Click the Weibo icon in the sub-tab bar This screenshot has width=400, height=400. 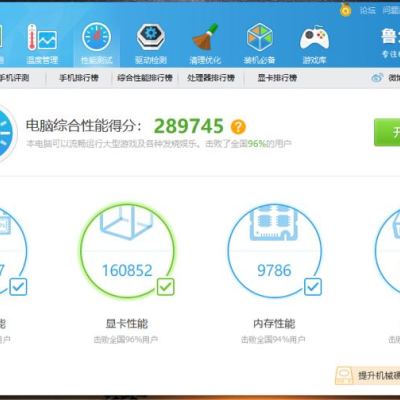tap(377, 78)
